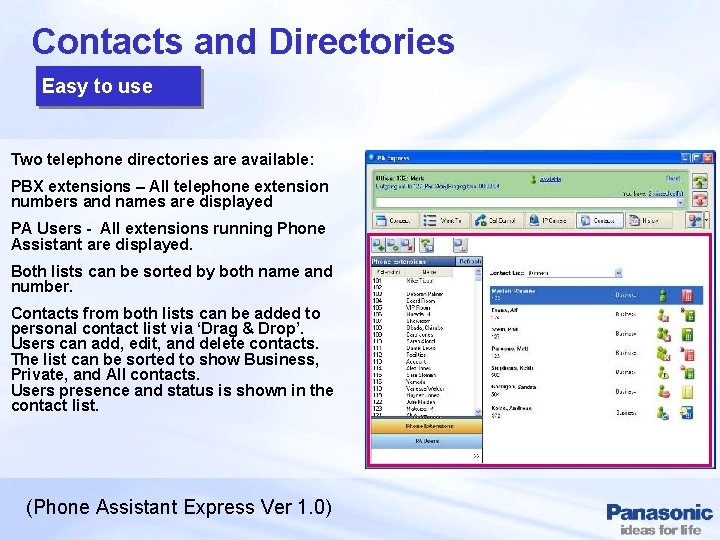Click the double-chevron expander below PA Users
This screenshot has width=720, height=540.
pyautogui.click(x=476, y=456)
